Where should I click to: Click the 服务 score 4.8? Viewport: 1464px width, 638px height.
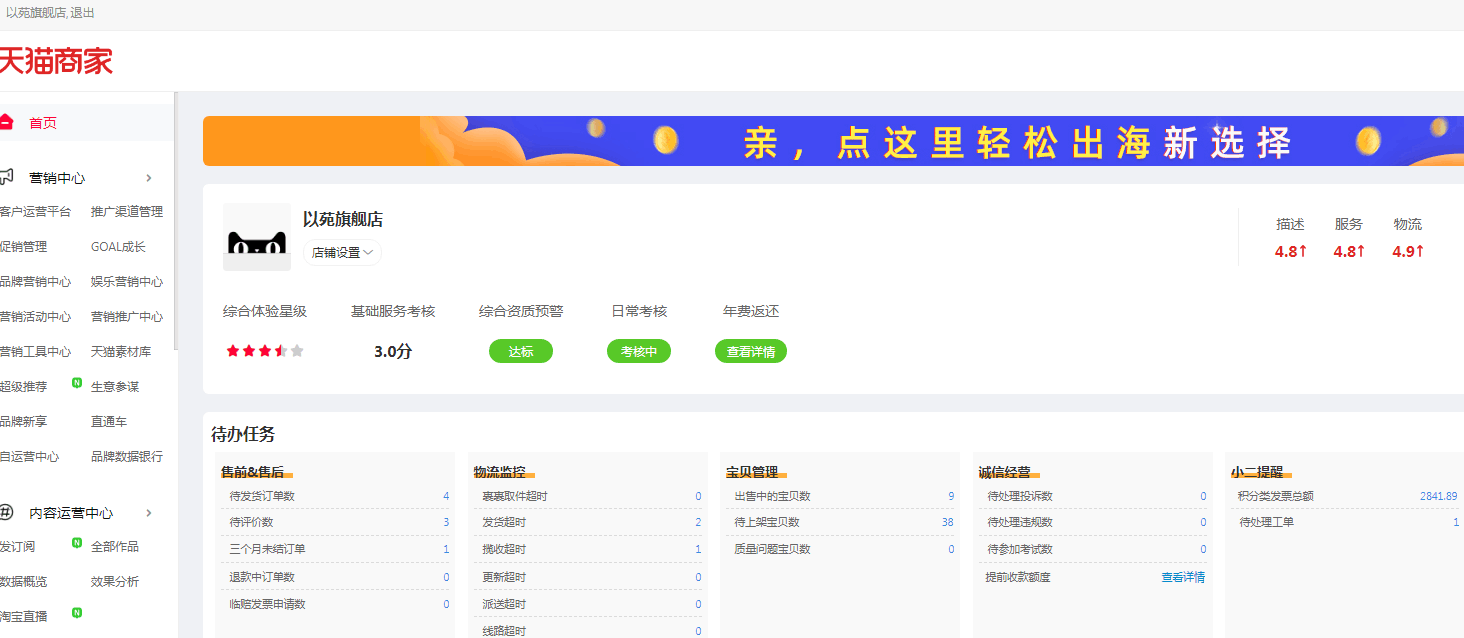coord(1349,251)
